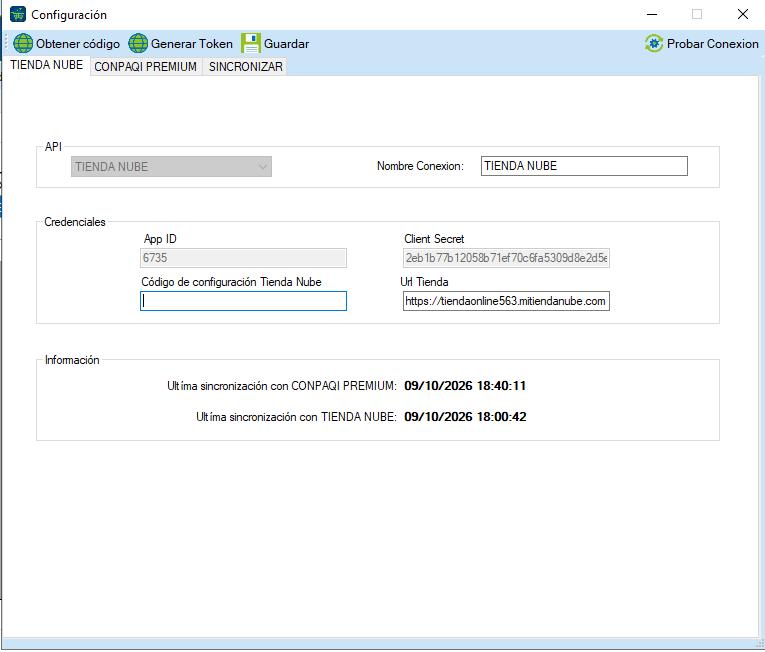Focus the Código de configuración Tienda Nube field

(x=243, y=301)
